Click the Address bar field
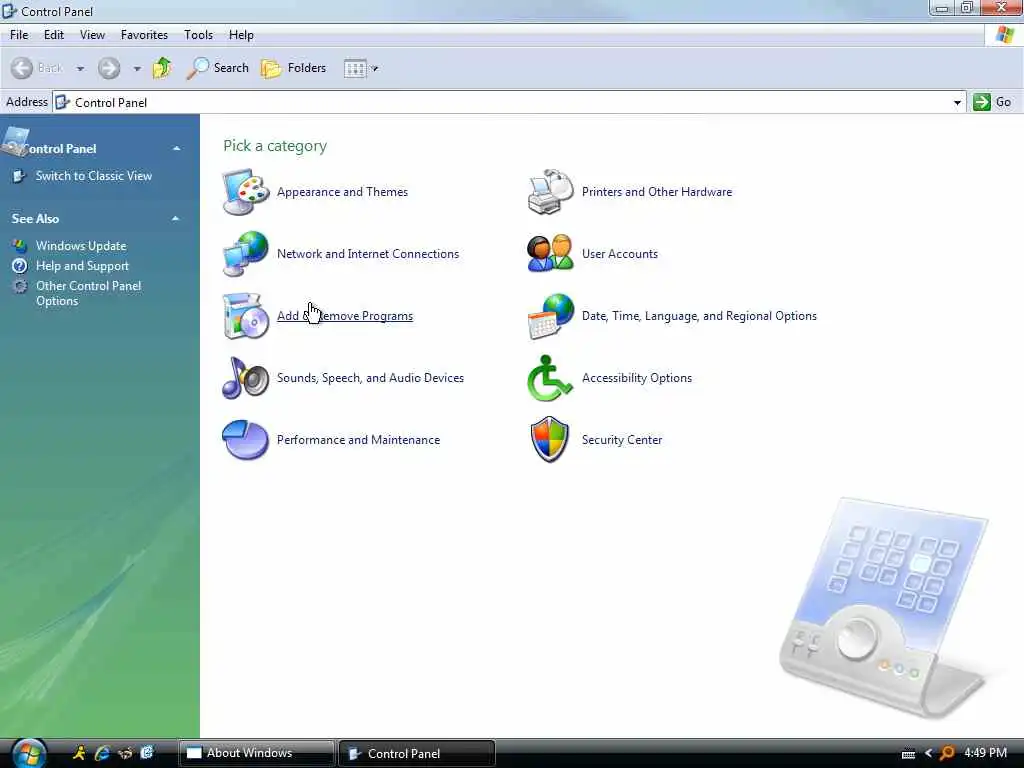Image resolution: width=1024 pixels, height=768 pixels. tap(509, 103)
